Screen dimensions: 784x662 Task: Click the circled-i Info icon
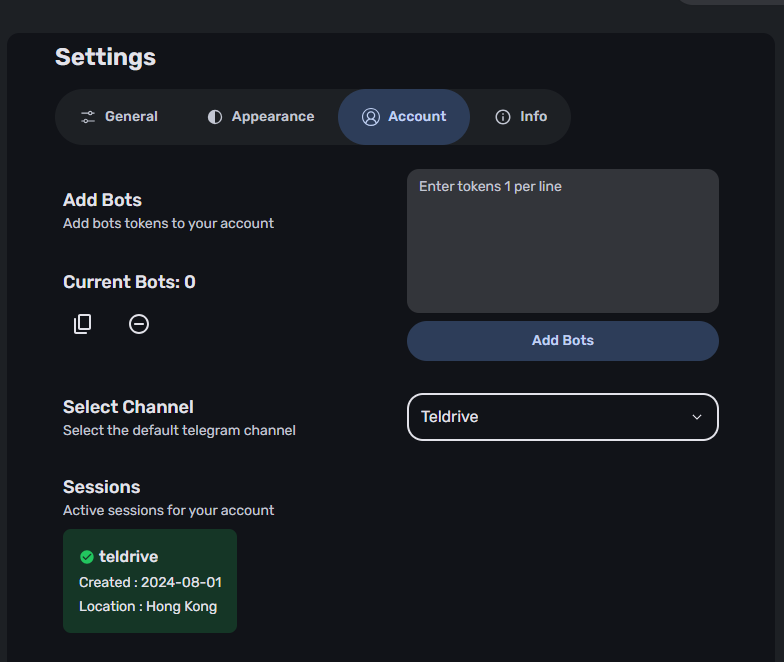[x=502, y=117]
